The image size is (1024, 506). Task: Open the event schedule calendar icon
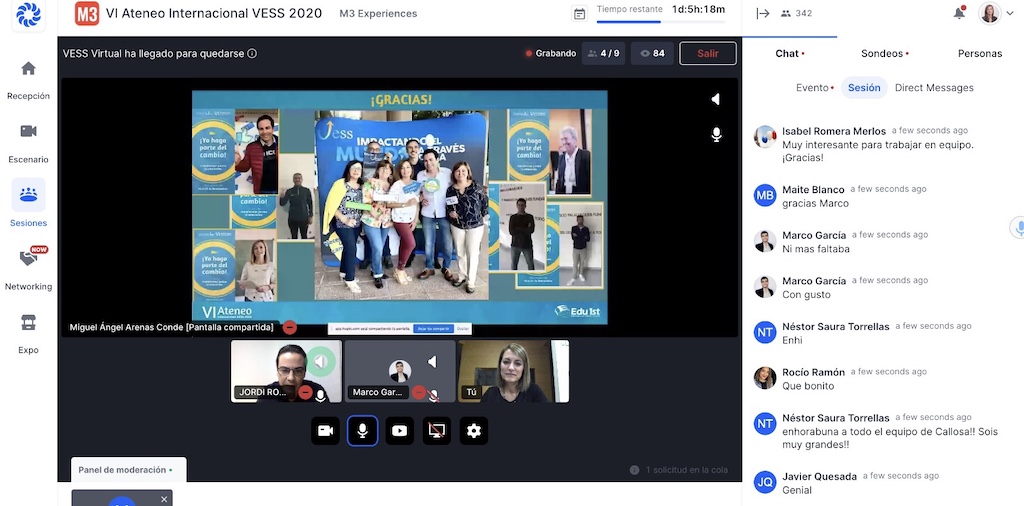[579, 14]
